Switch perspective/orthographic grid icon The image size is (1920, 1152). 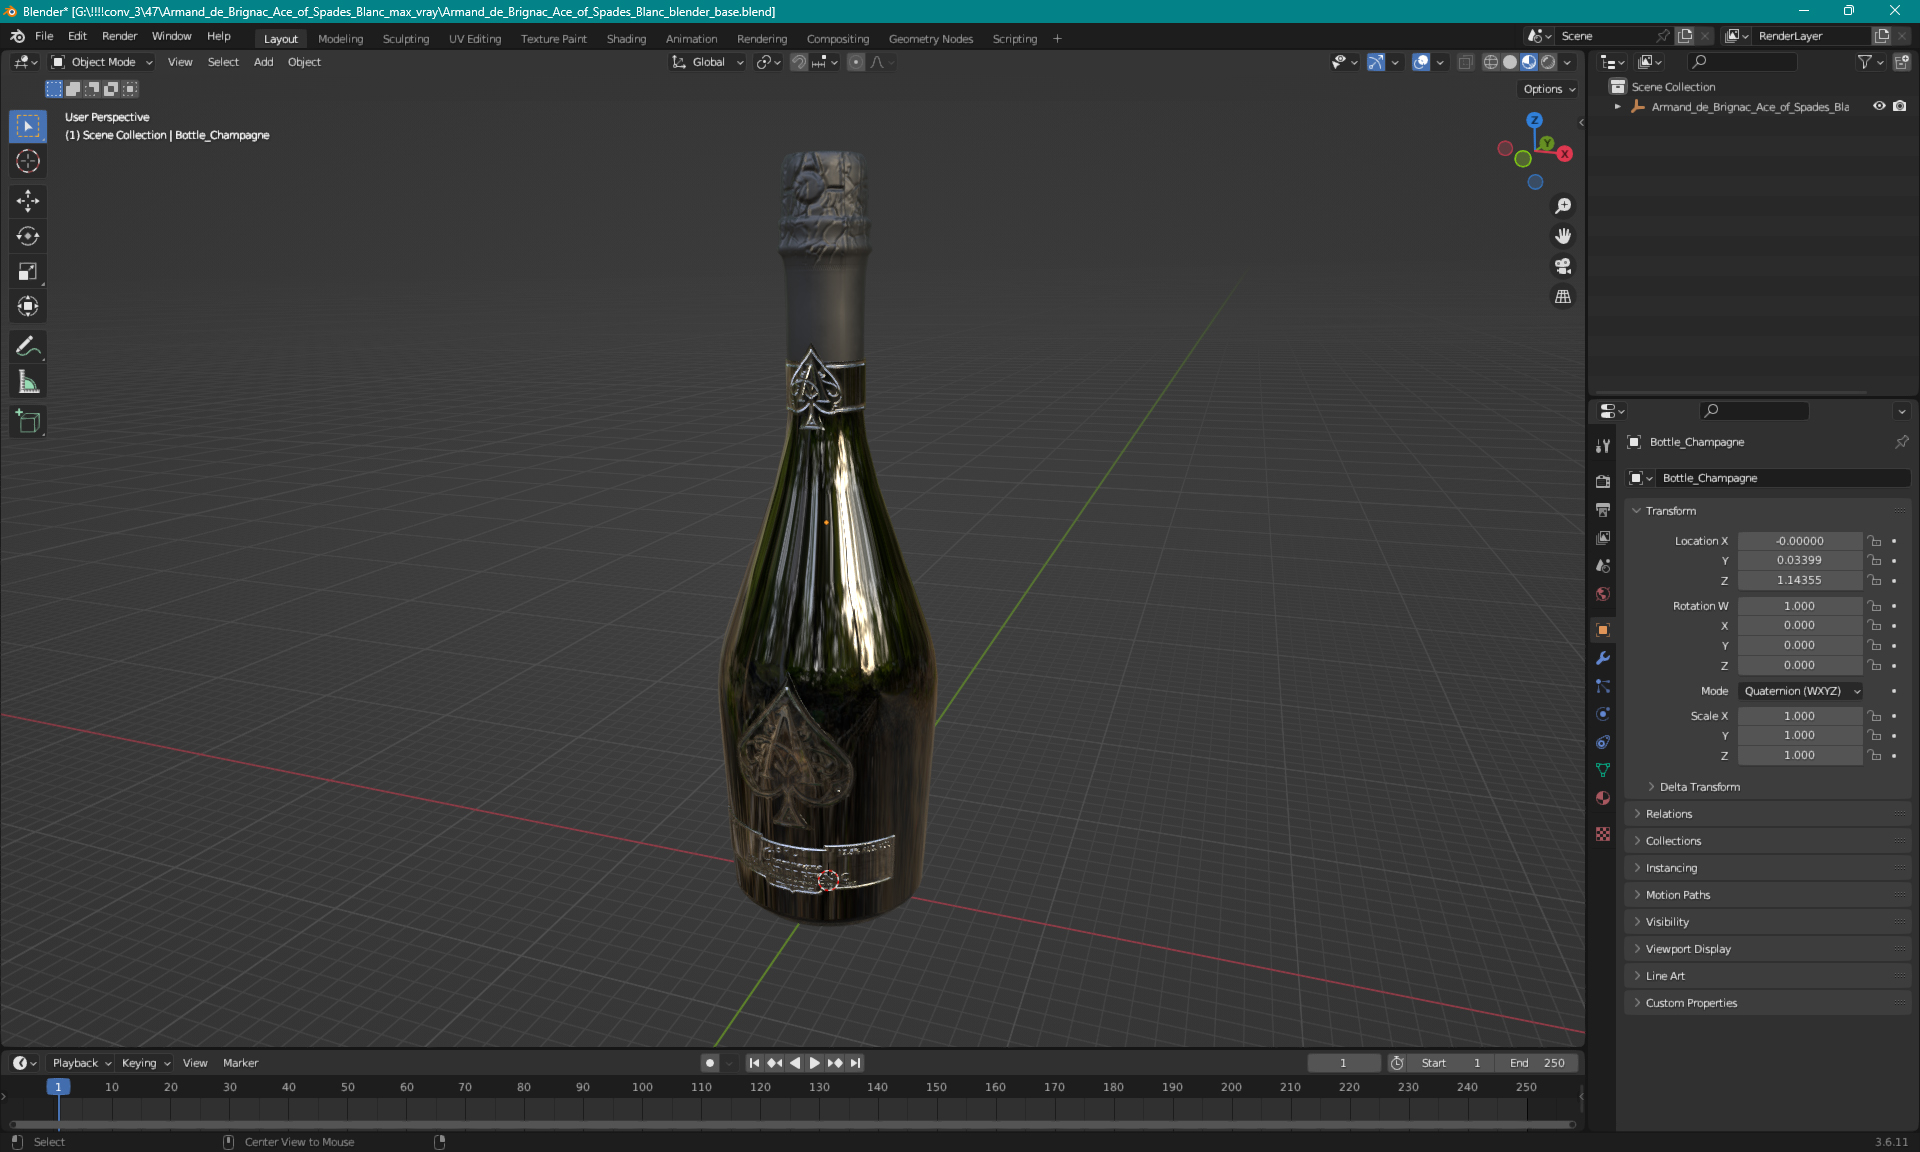(1563, 297)
